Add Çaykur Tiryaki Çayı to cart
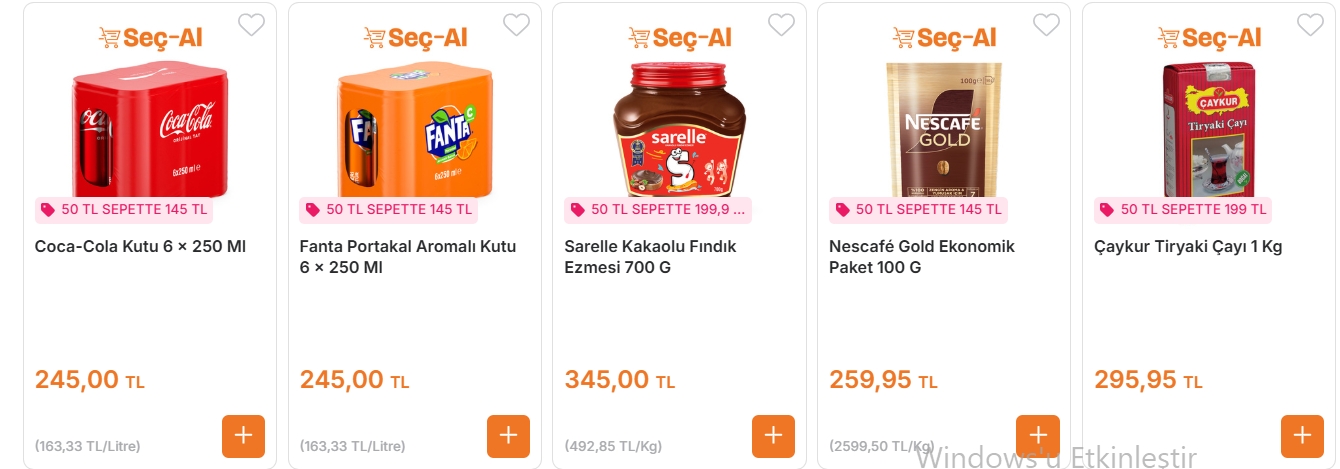Image resolution: width=1340 pixels, height=469 pixels. [x=1302, y=436]
